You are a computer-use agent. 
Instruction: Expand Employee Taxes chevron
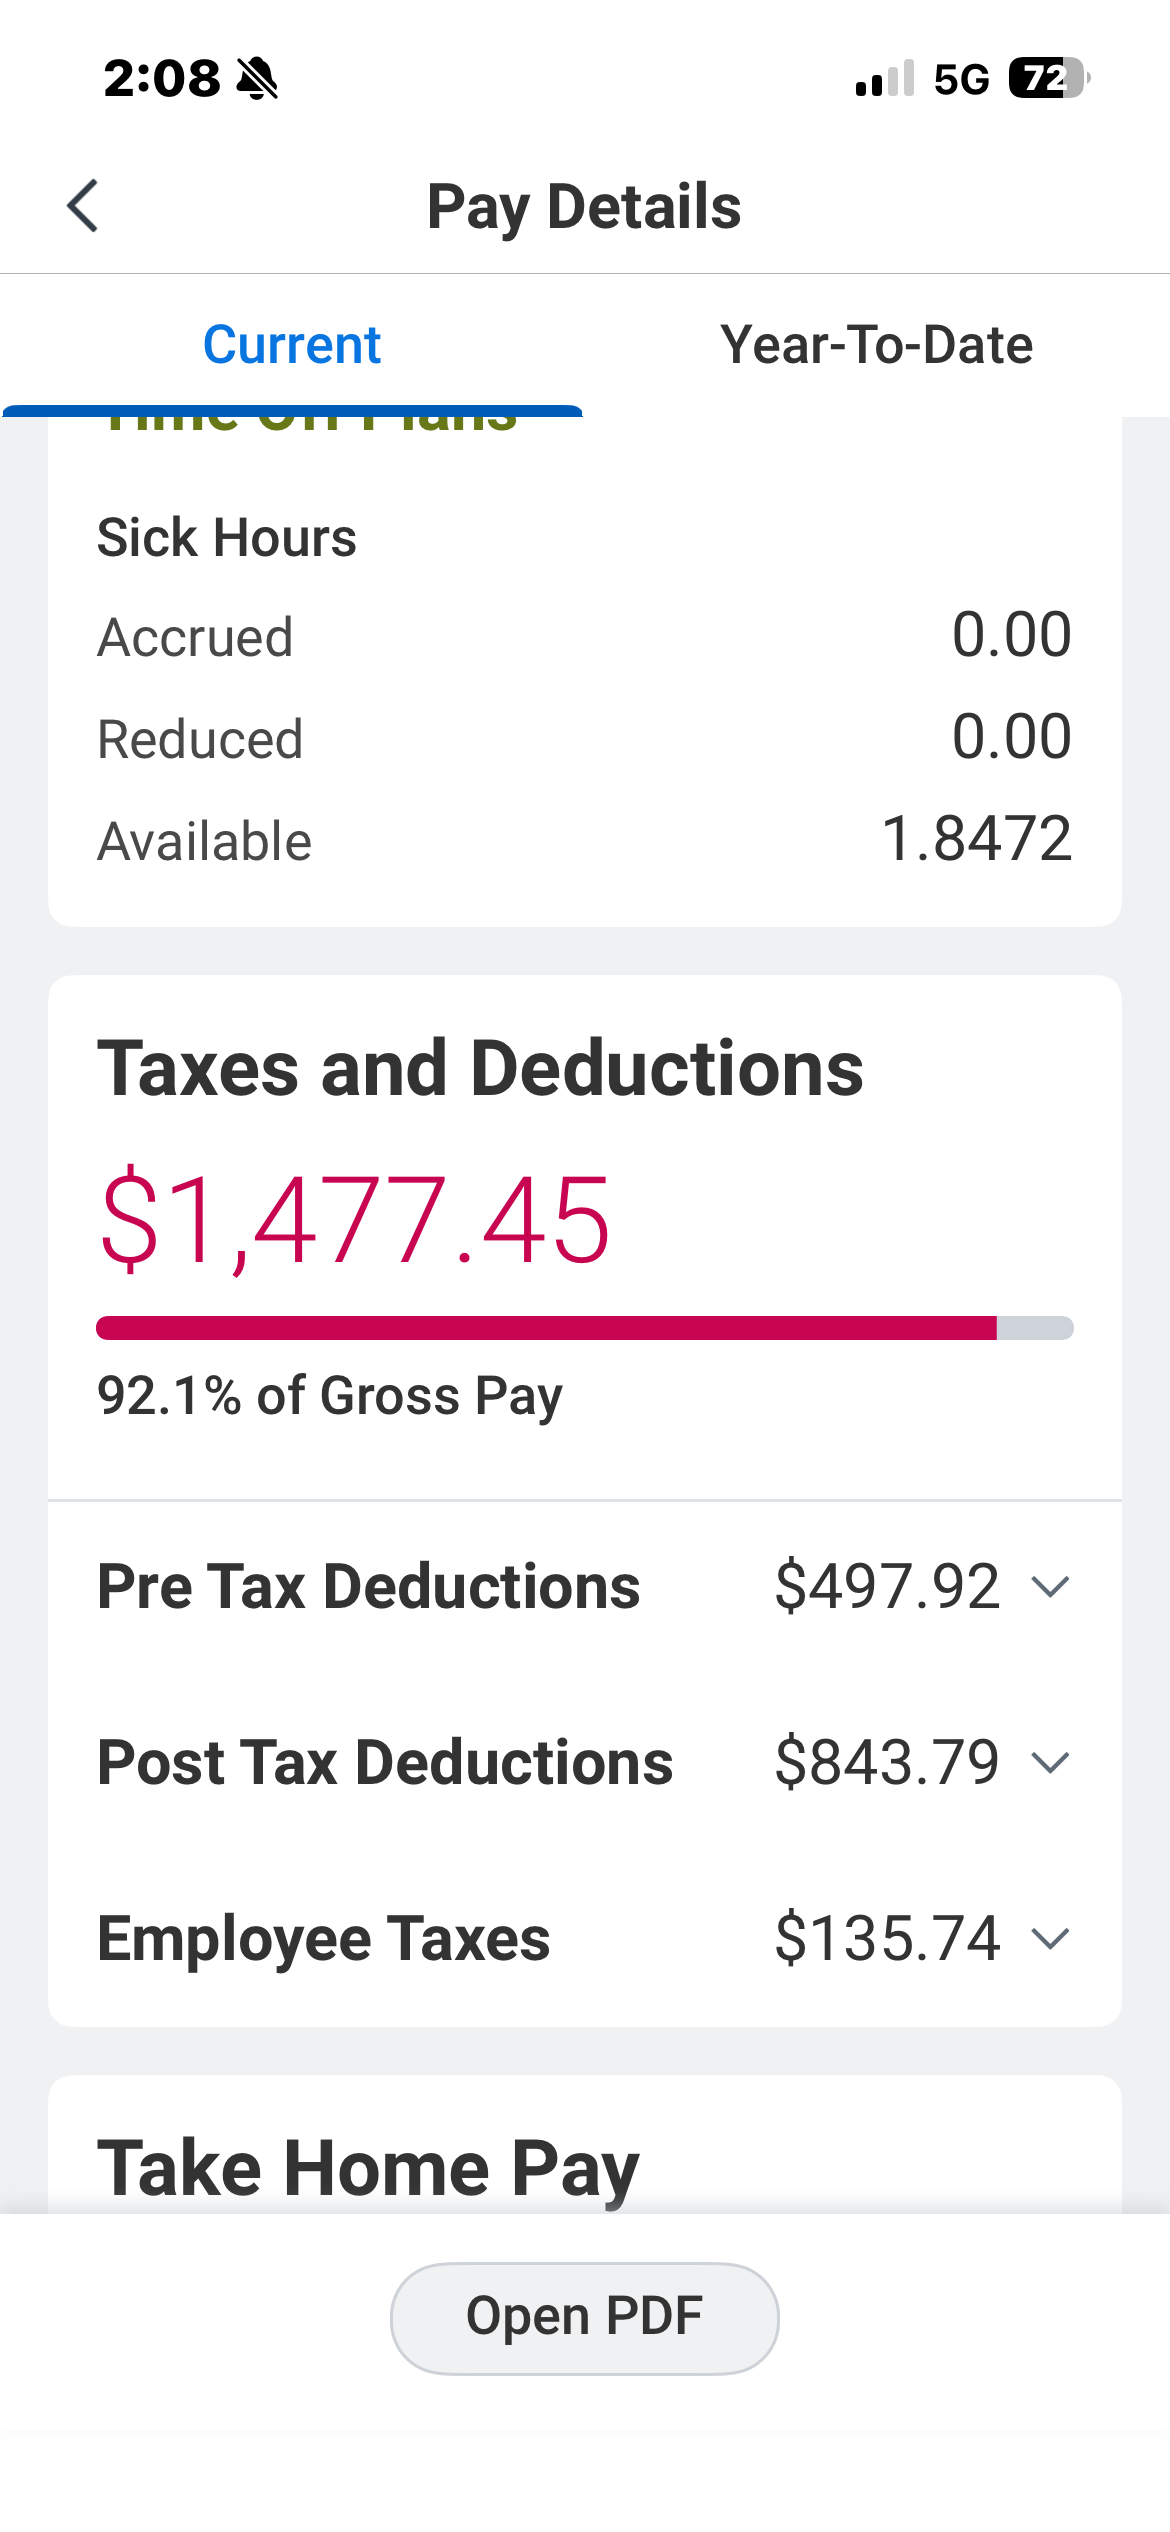[x=1050, y=1939]
